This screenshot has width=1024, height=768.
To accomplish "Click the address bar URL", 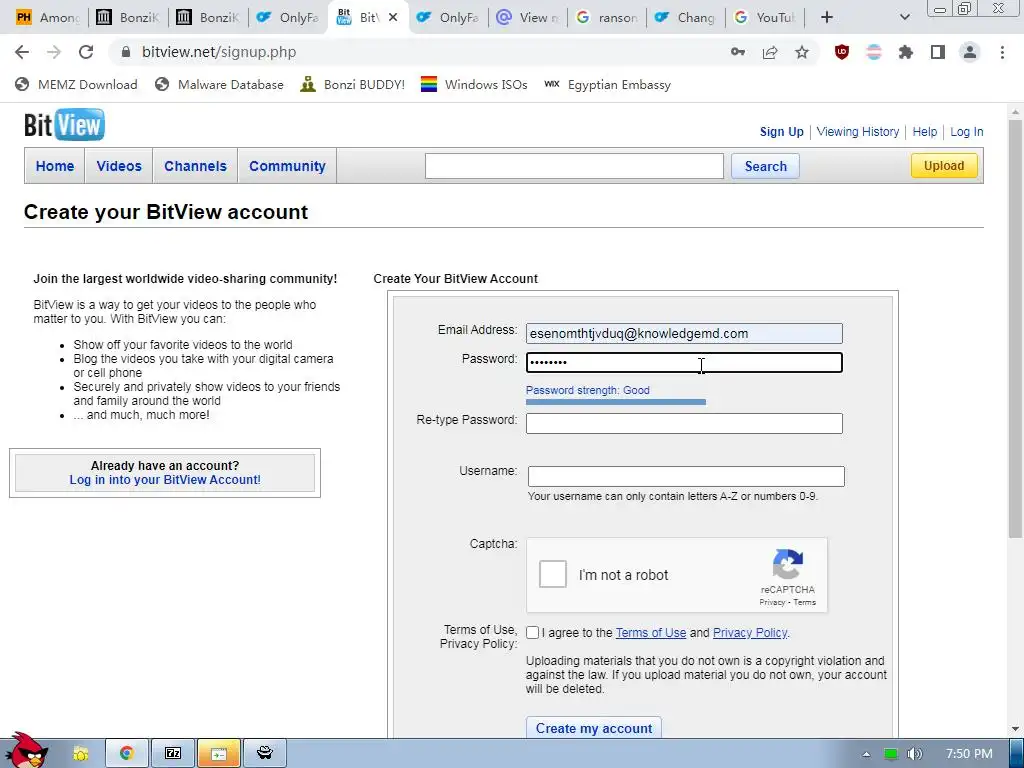I will pyautogui.click(x=219, y=52).
